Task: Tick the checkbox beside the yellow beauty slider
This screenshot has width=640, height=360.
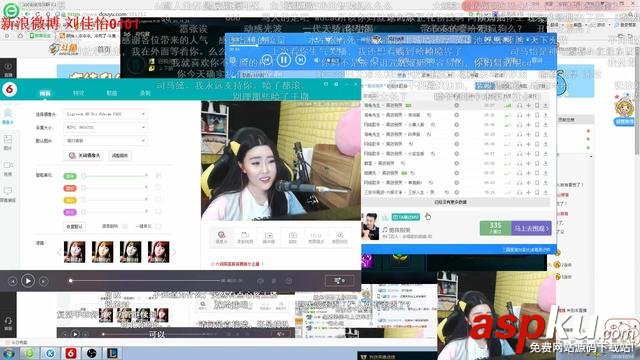Action: tap(158, 200)
